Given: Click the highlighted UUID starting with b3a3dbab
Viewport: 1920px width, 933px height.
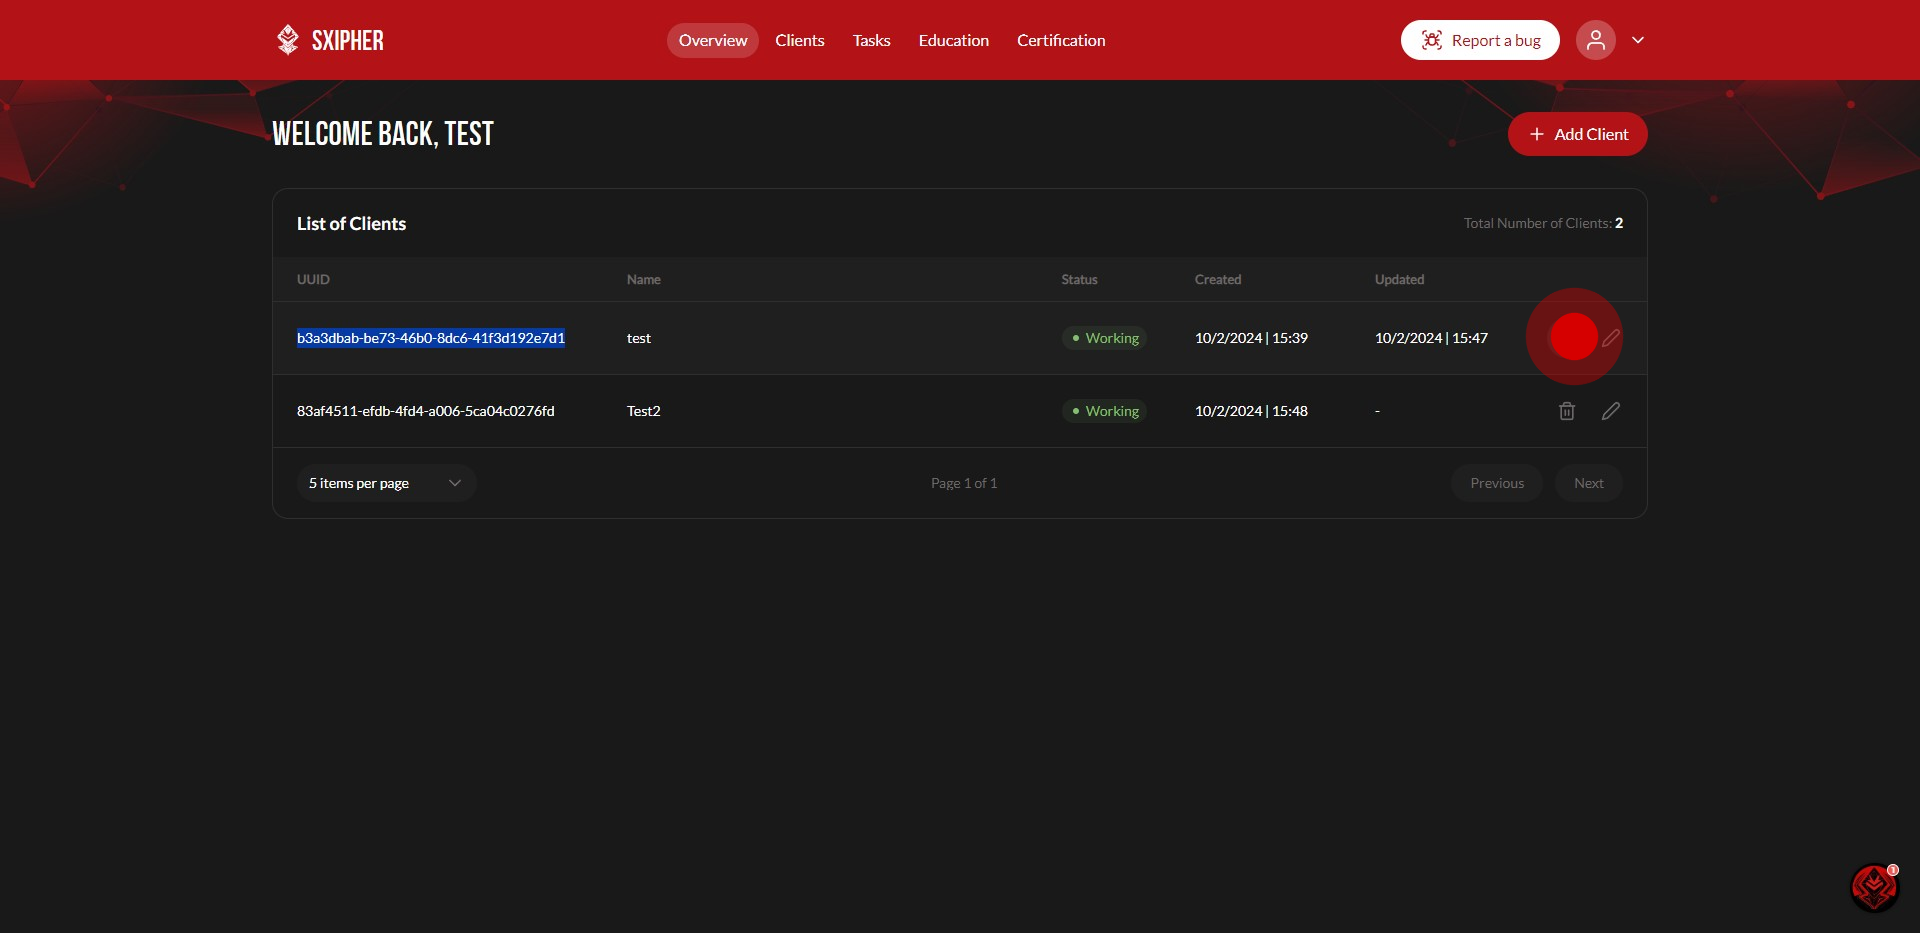Looking at the screenshot, I should [x=431, y=338].
